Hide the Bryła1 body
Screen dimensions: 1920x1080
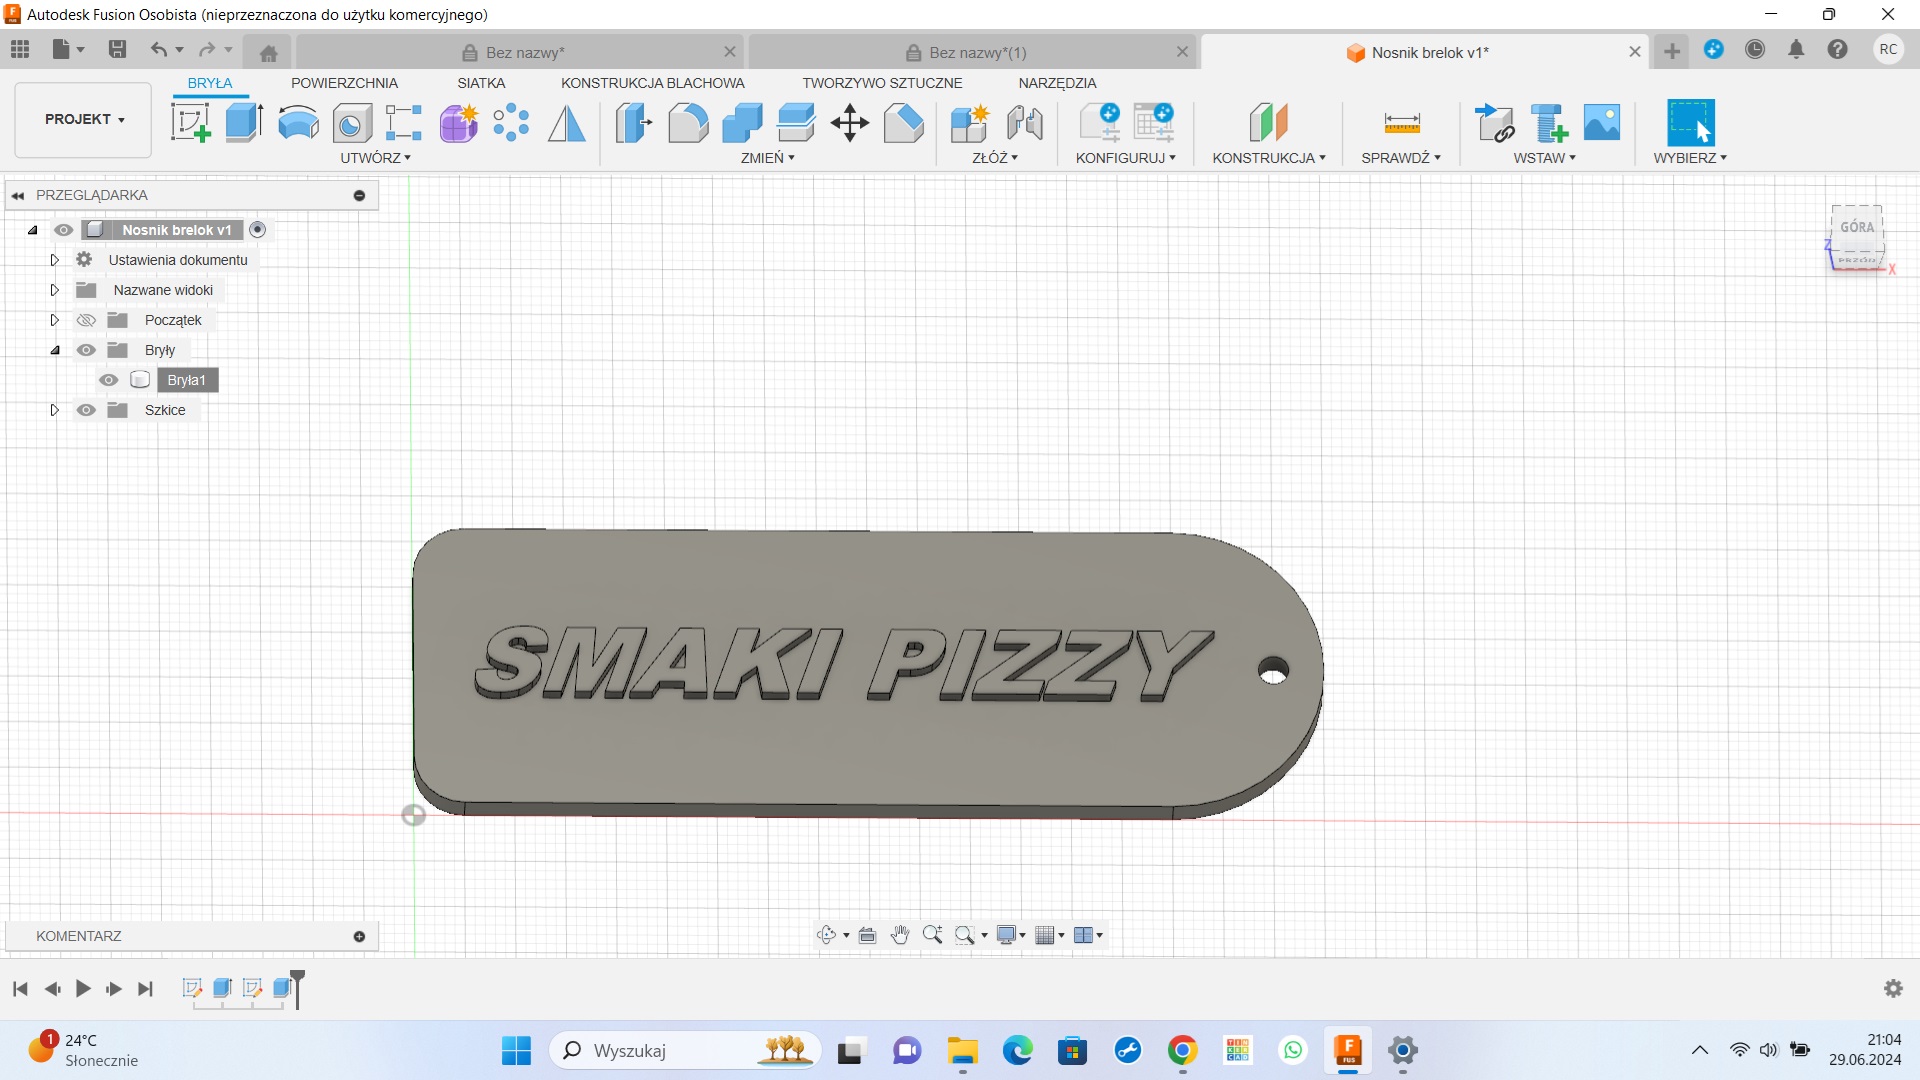point(107,380)
